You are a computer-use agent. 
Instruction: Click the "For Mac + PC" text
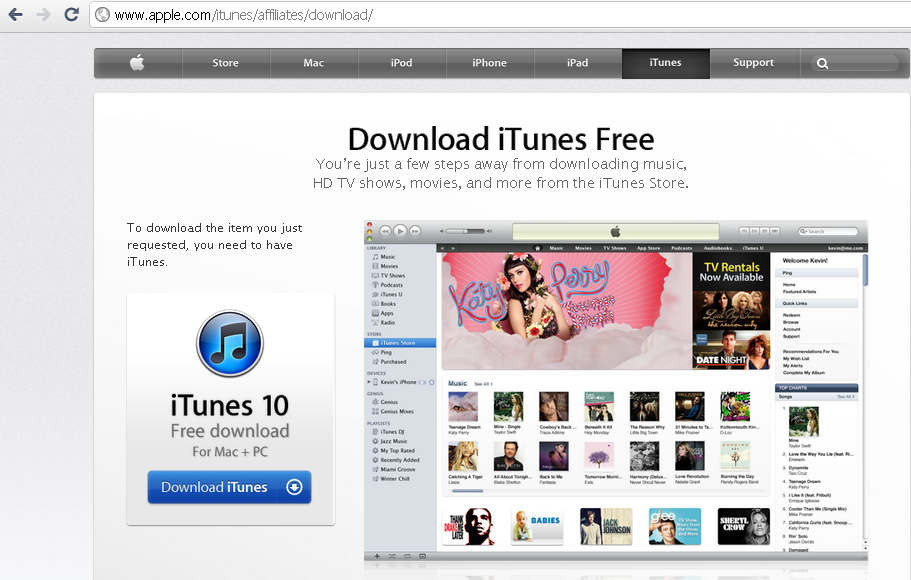(x=230, y=452)
